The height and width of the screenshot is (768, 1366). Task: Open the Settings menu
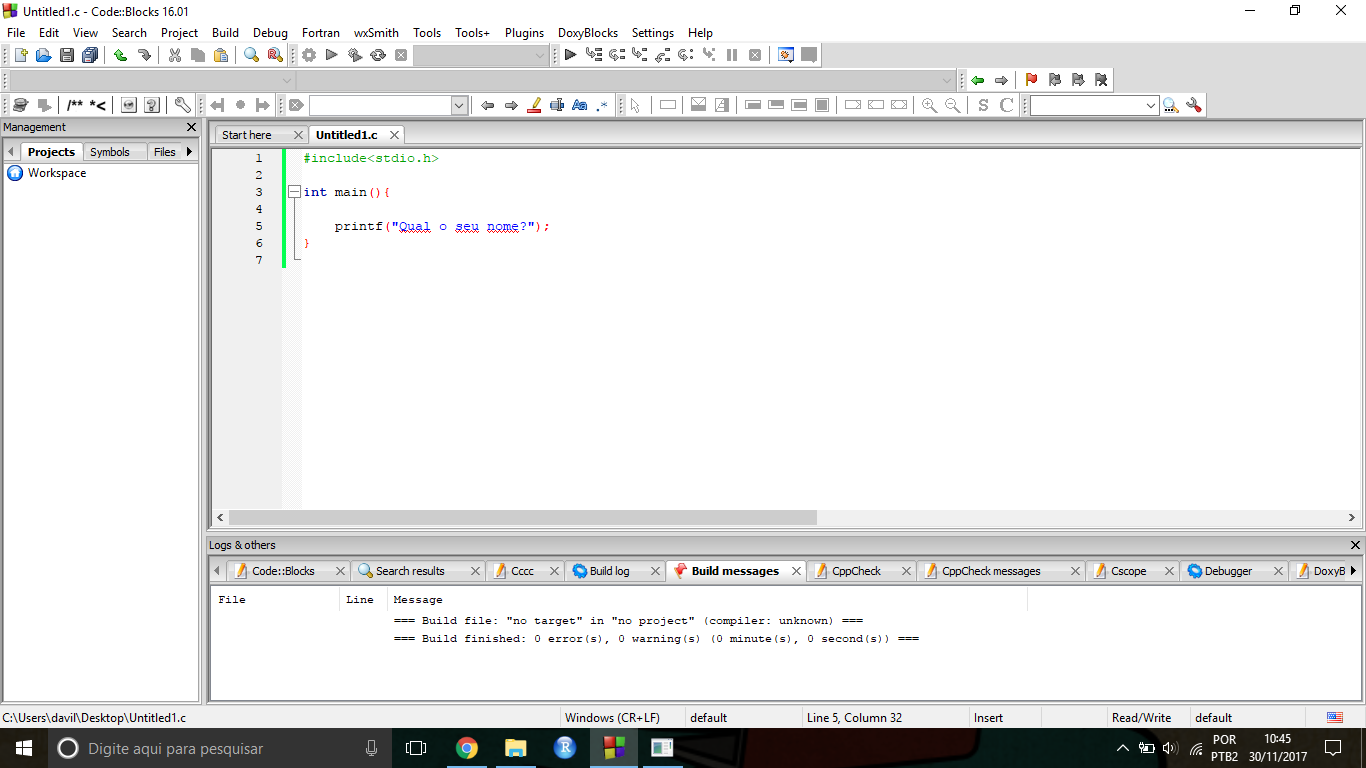coord(653,33)
